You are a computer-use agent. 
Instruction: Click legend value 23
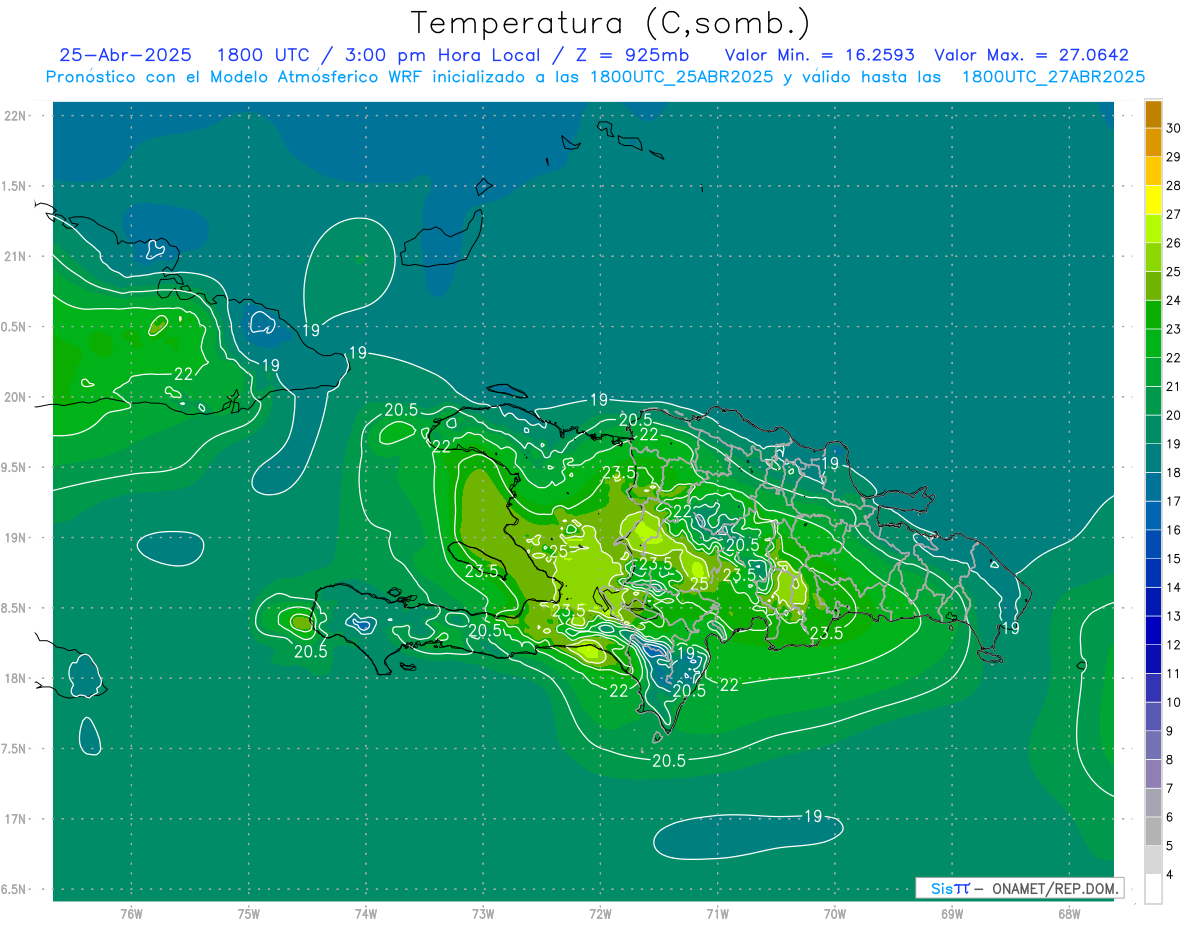tap(1174, 329)
